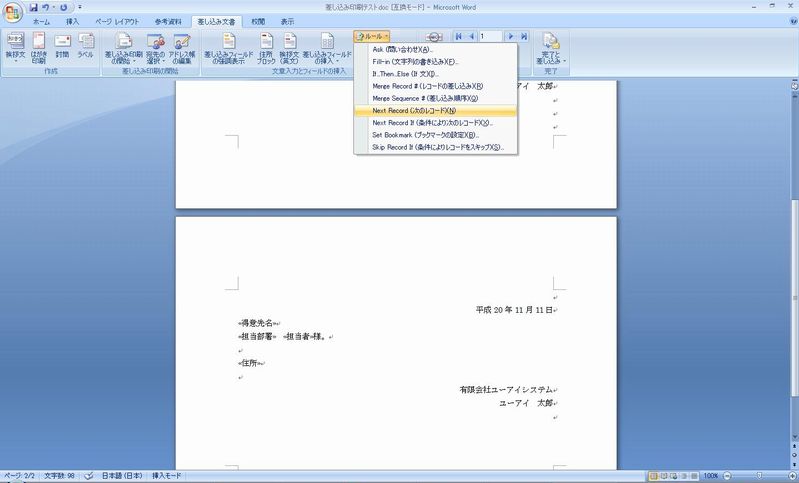Image resolution: width=799 pixels, height=483 pixels.
Task: Open the 挨拶文 greeting text dropdown button
Action: (x=15, y=48)
